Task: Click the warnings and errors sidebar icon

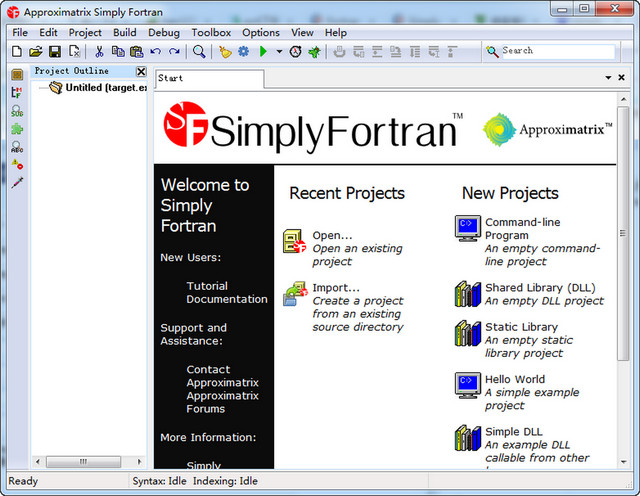Action: (x=17, y=165)
